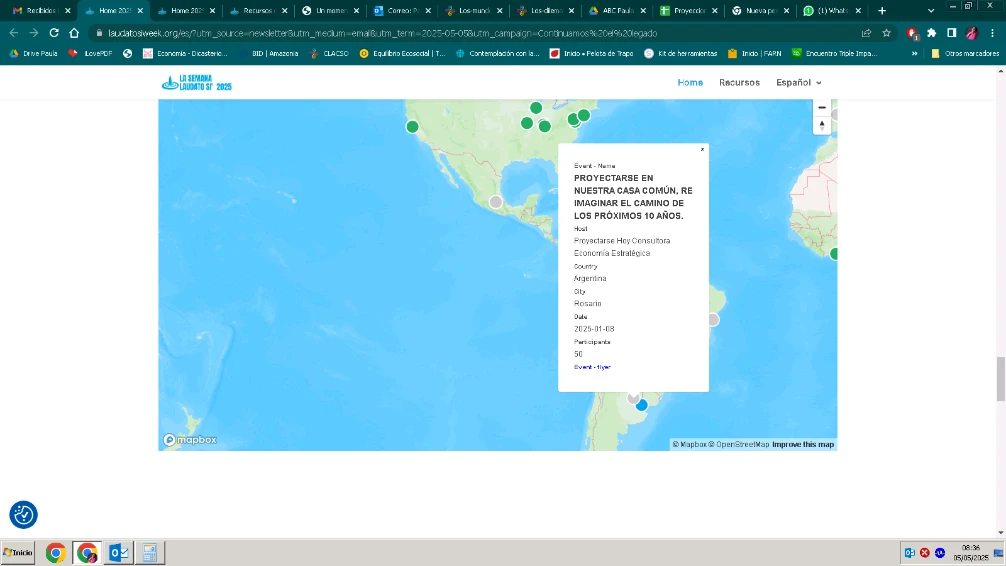The height and width of the screenshot is (566, 1006).
Task: Open Outlook from the Windows taskbar
Action: pos(118,553)
